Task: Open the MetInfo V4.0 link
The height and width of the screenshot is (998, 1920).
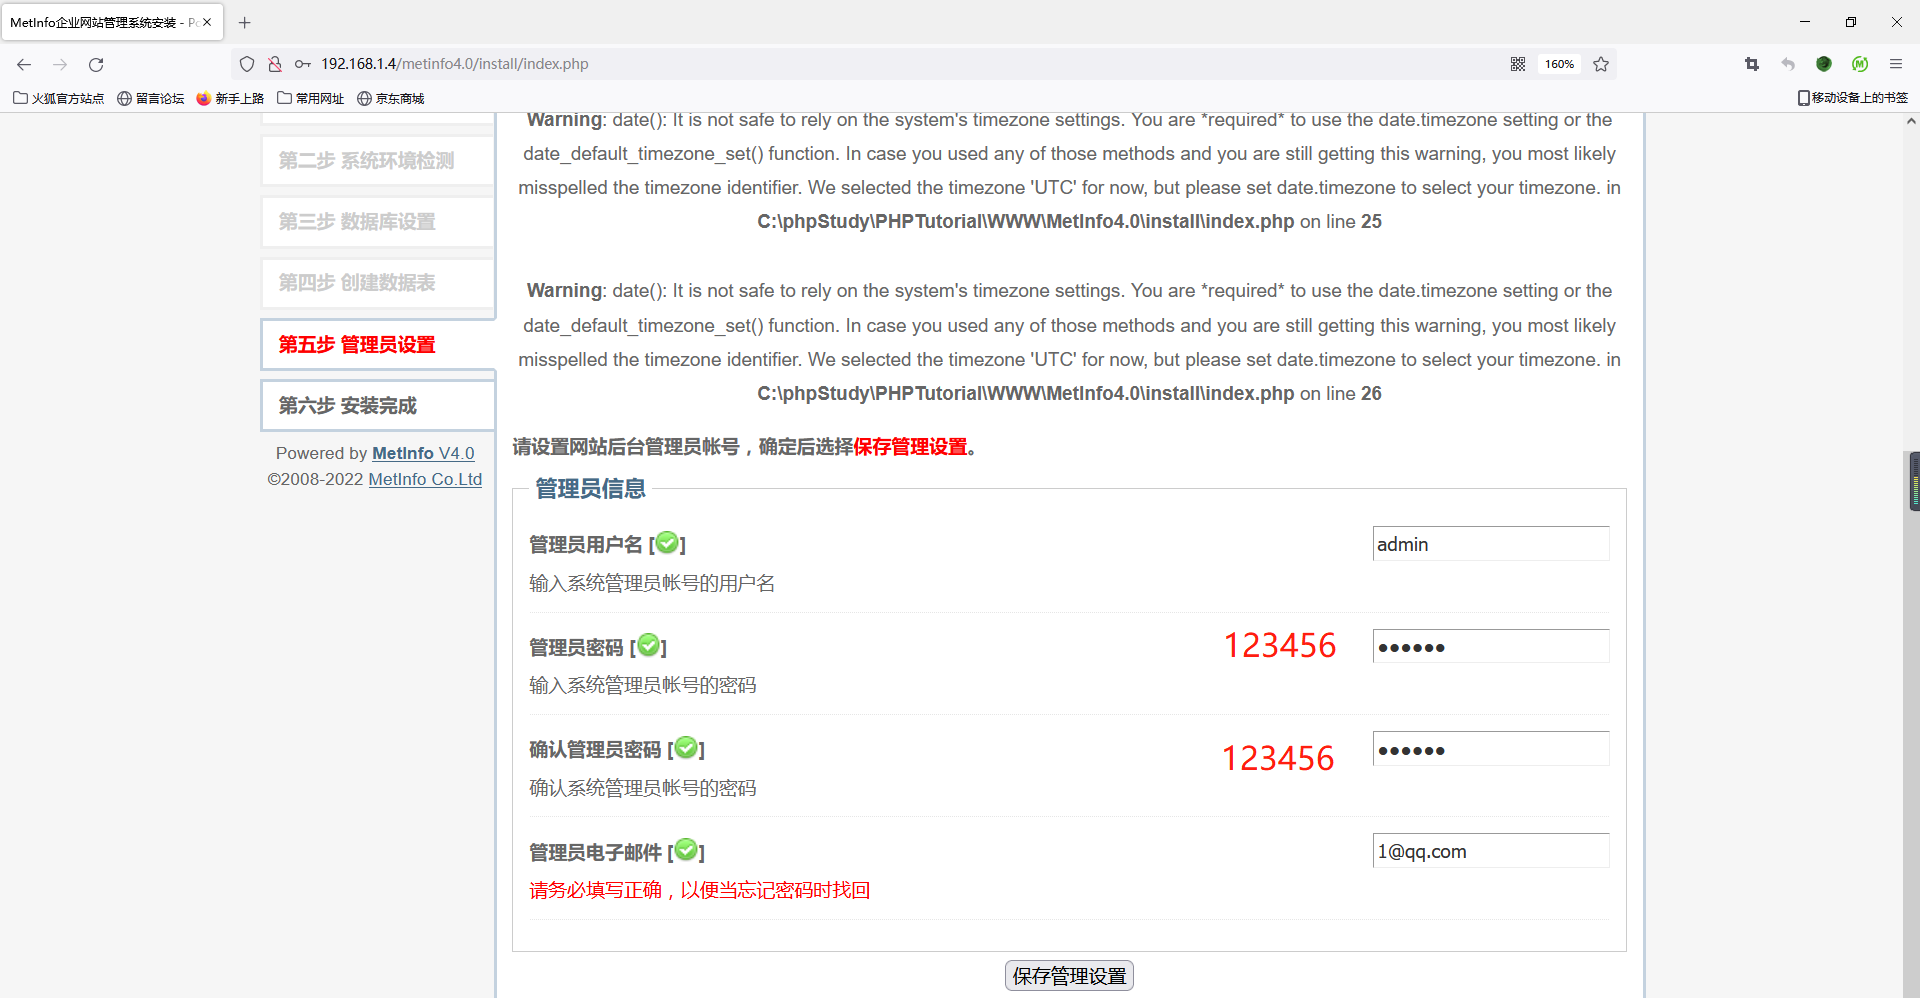Action: click(x=423, y=453)
